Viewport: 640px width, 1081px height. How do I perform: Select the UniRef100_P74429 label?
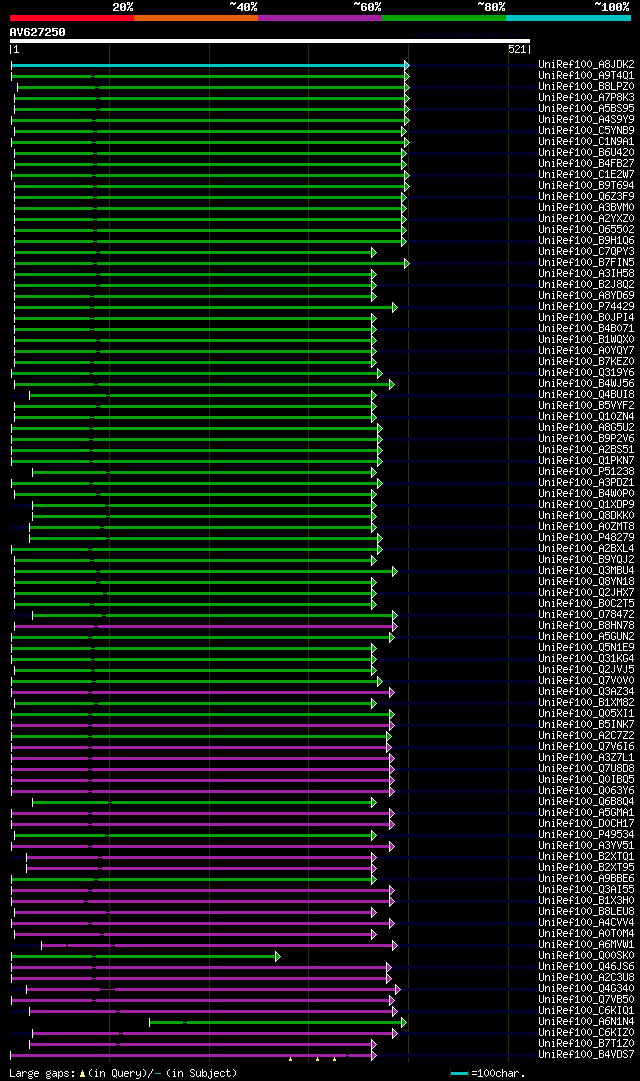[586, 307]
